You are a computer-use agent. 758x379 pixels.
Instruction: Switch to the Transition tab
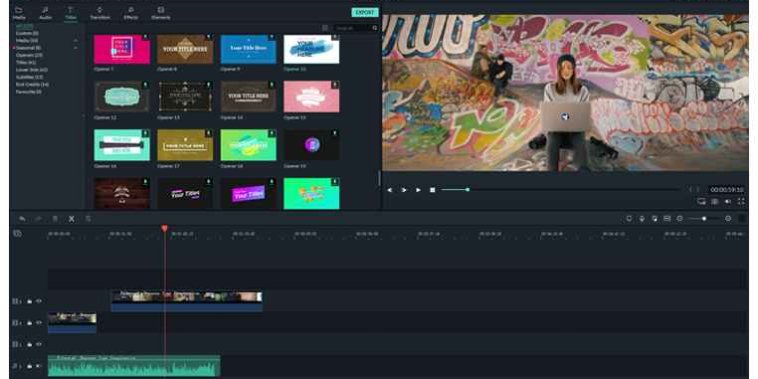click(100, 13)
